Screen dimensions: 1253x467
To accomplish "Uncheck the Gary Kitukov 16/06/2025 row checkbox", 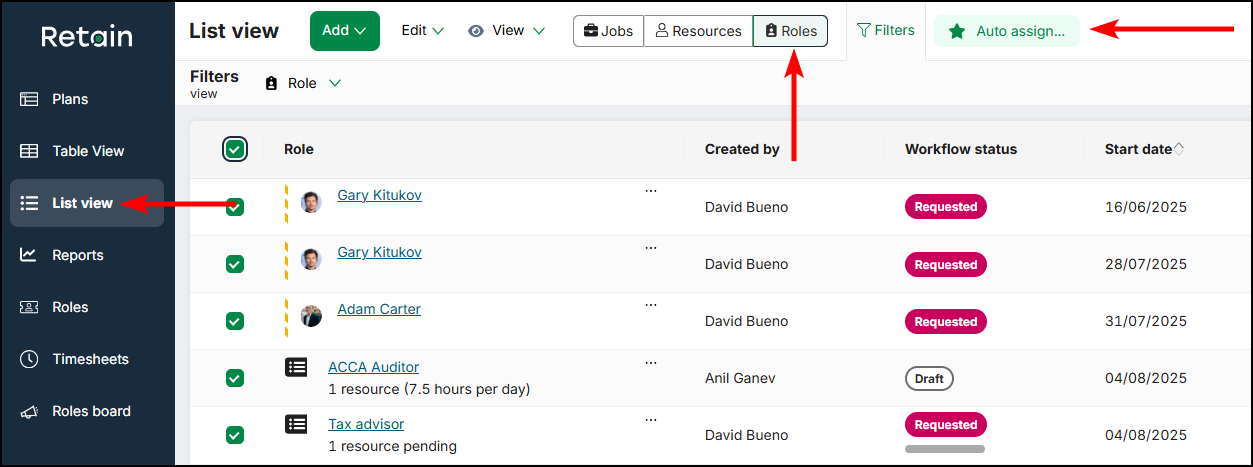I will pyautogui.click(x=234, y=207).
